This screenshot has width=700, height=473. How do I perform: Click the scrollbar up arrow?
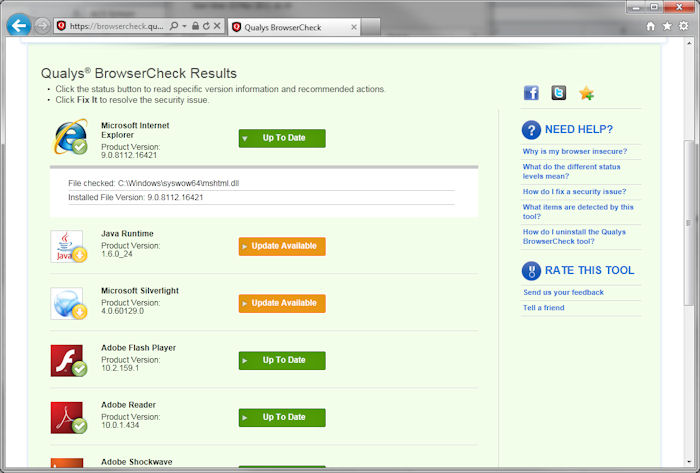point(689,43)
